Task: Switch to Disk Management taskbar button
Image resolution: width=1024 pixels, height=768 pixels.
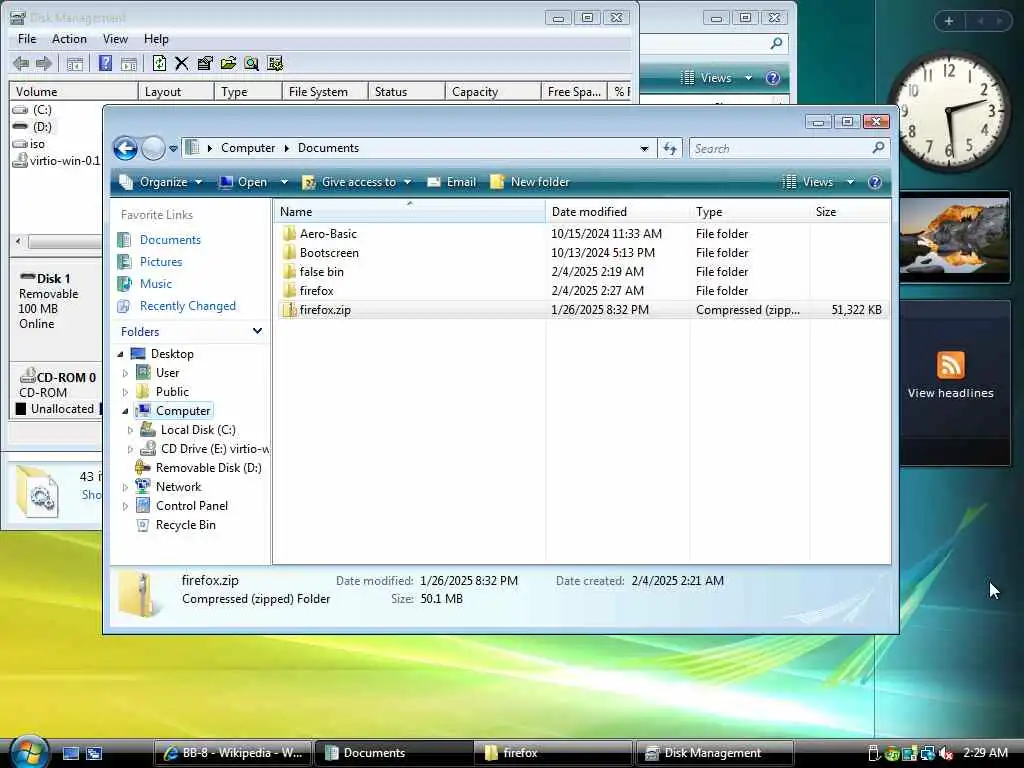Action: [714, 753]
